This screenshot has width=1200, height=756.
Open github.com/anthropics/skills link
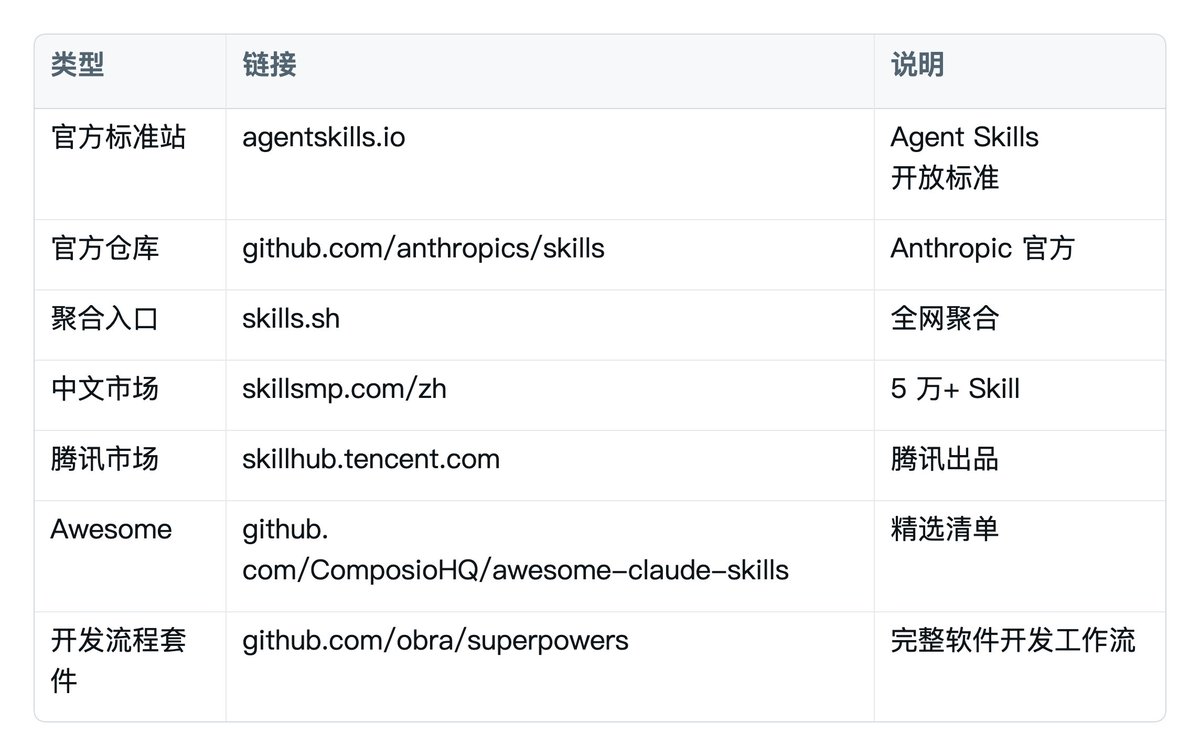click(423, 248)
